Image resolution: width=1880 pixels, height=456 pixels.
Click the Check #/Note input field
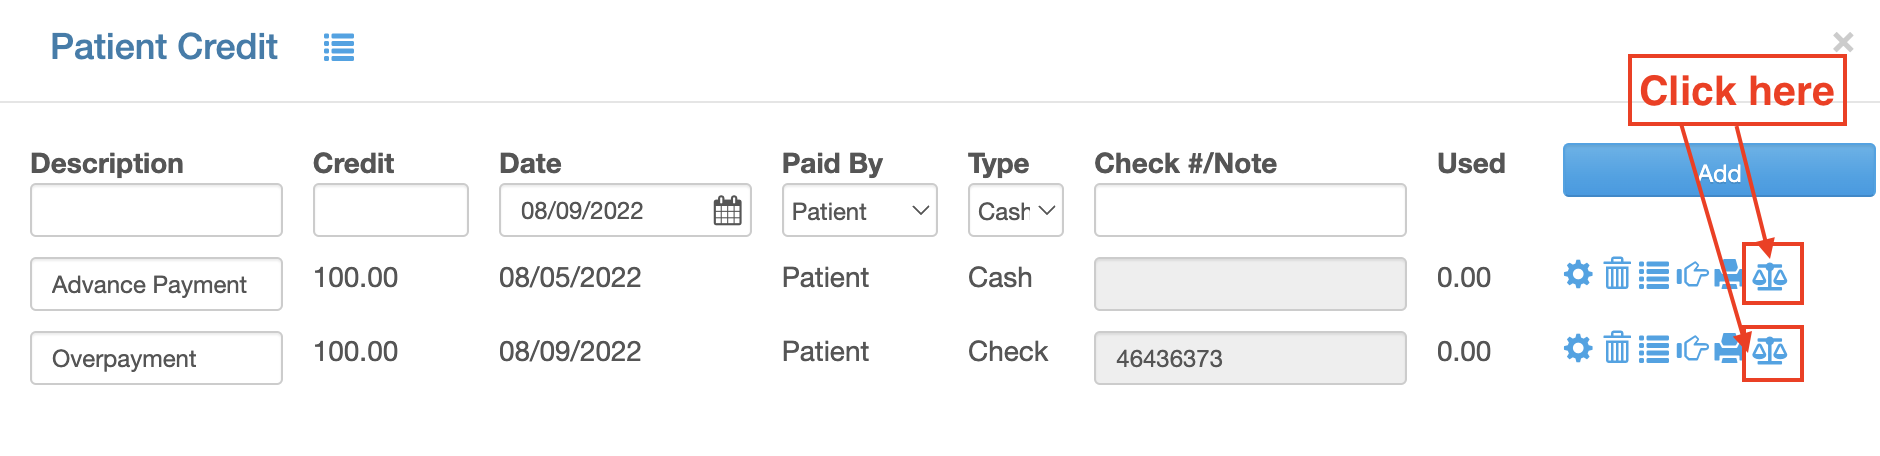click(x=1250, y=210)
